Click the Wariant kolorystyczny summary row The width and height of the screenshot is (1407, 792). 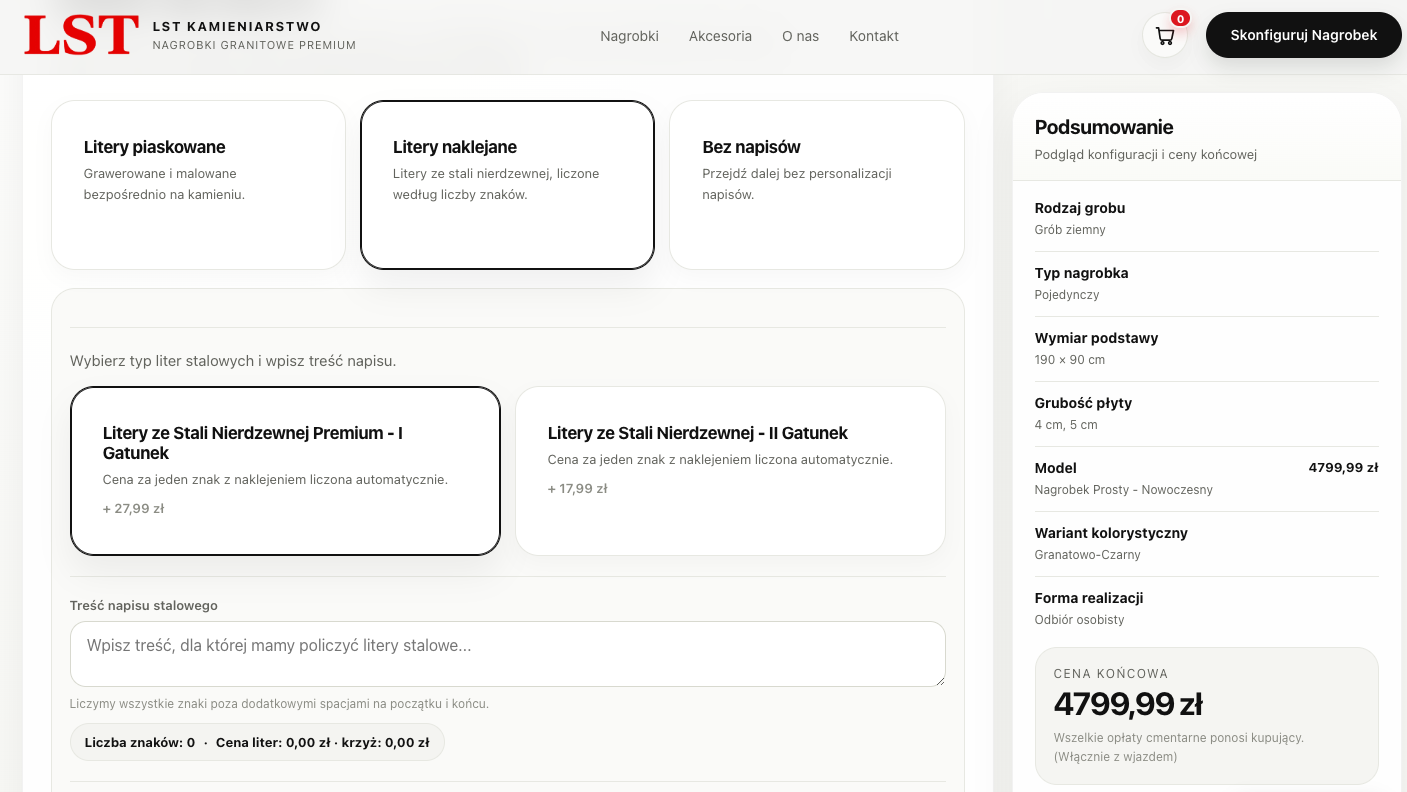click(x=1207, y=544)
